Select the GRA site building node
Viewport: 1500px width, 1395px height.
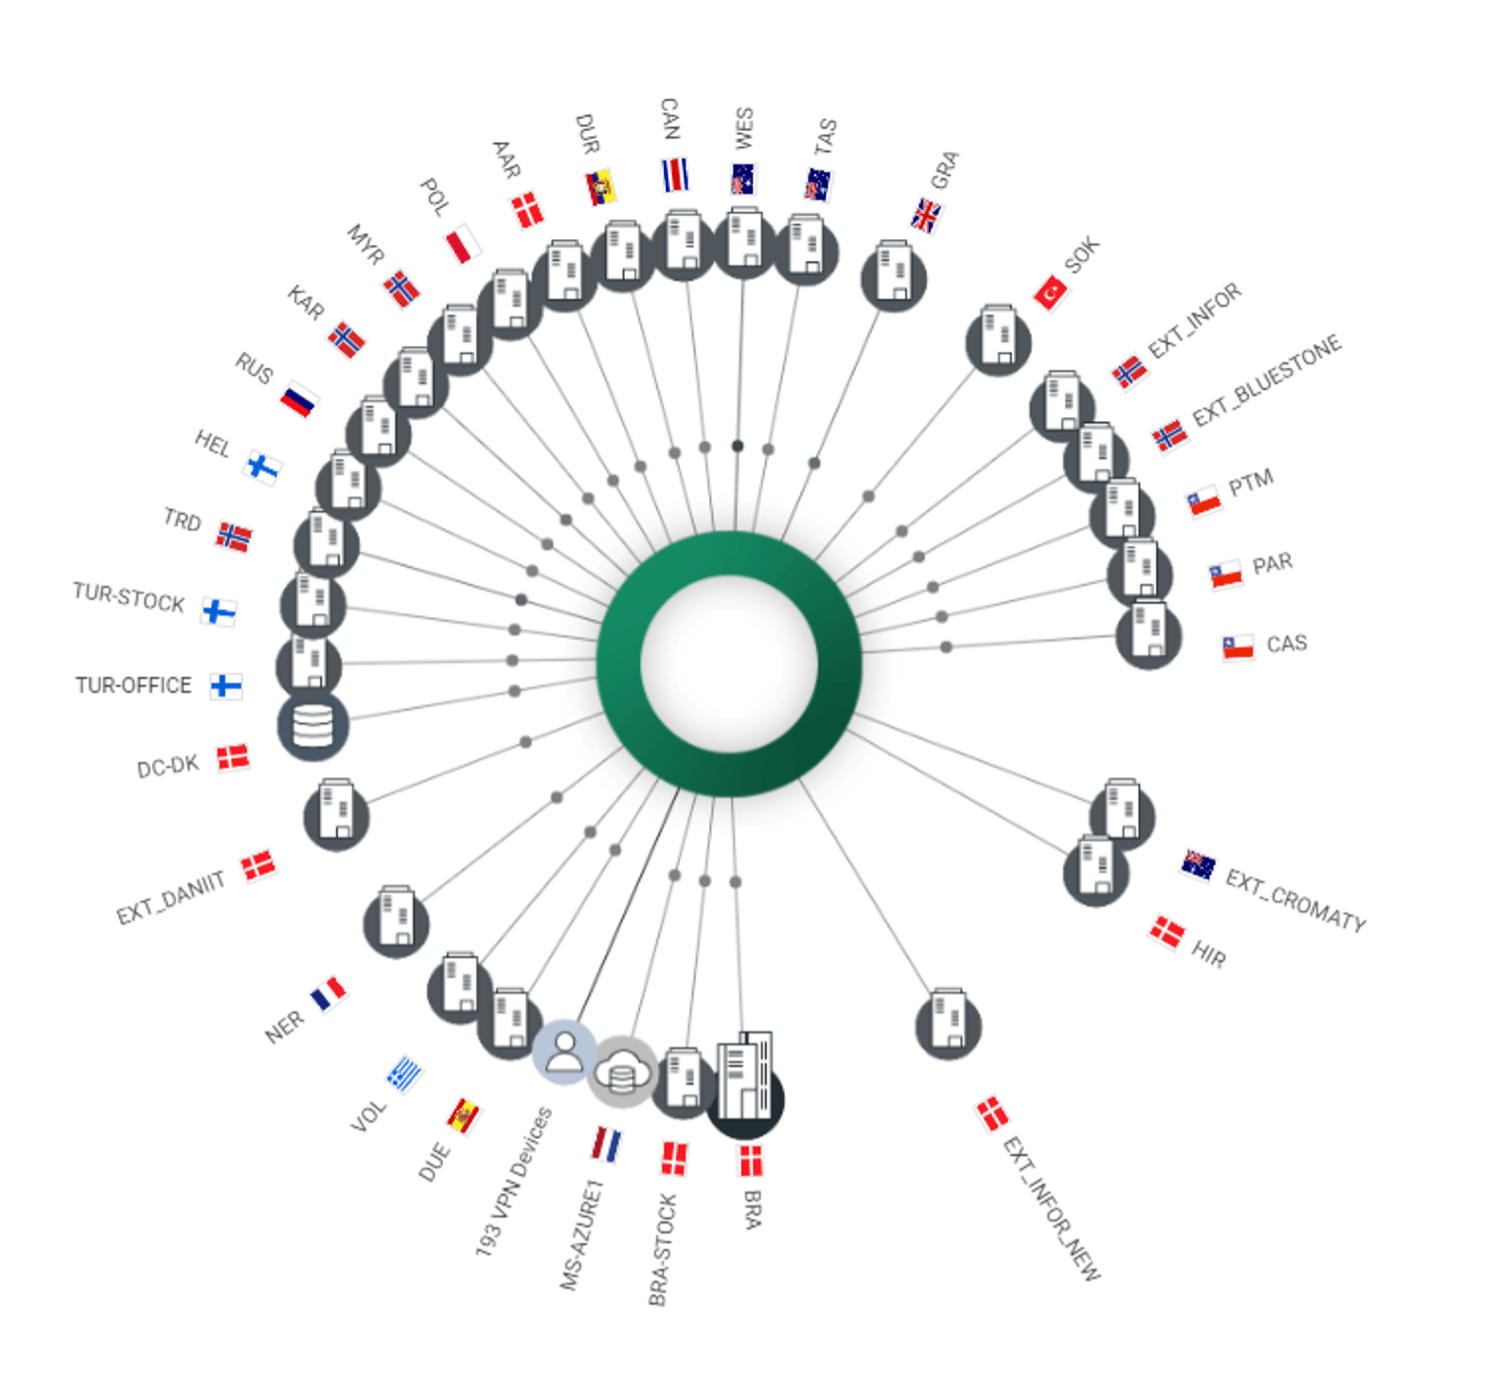click(893, 276)
